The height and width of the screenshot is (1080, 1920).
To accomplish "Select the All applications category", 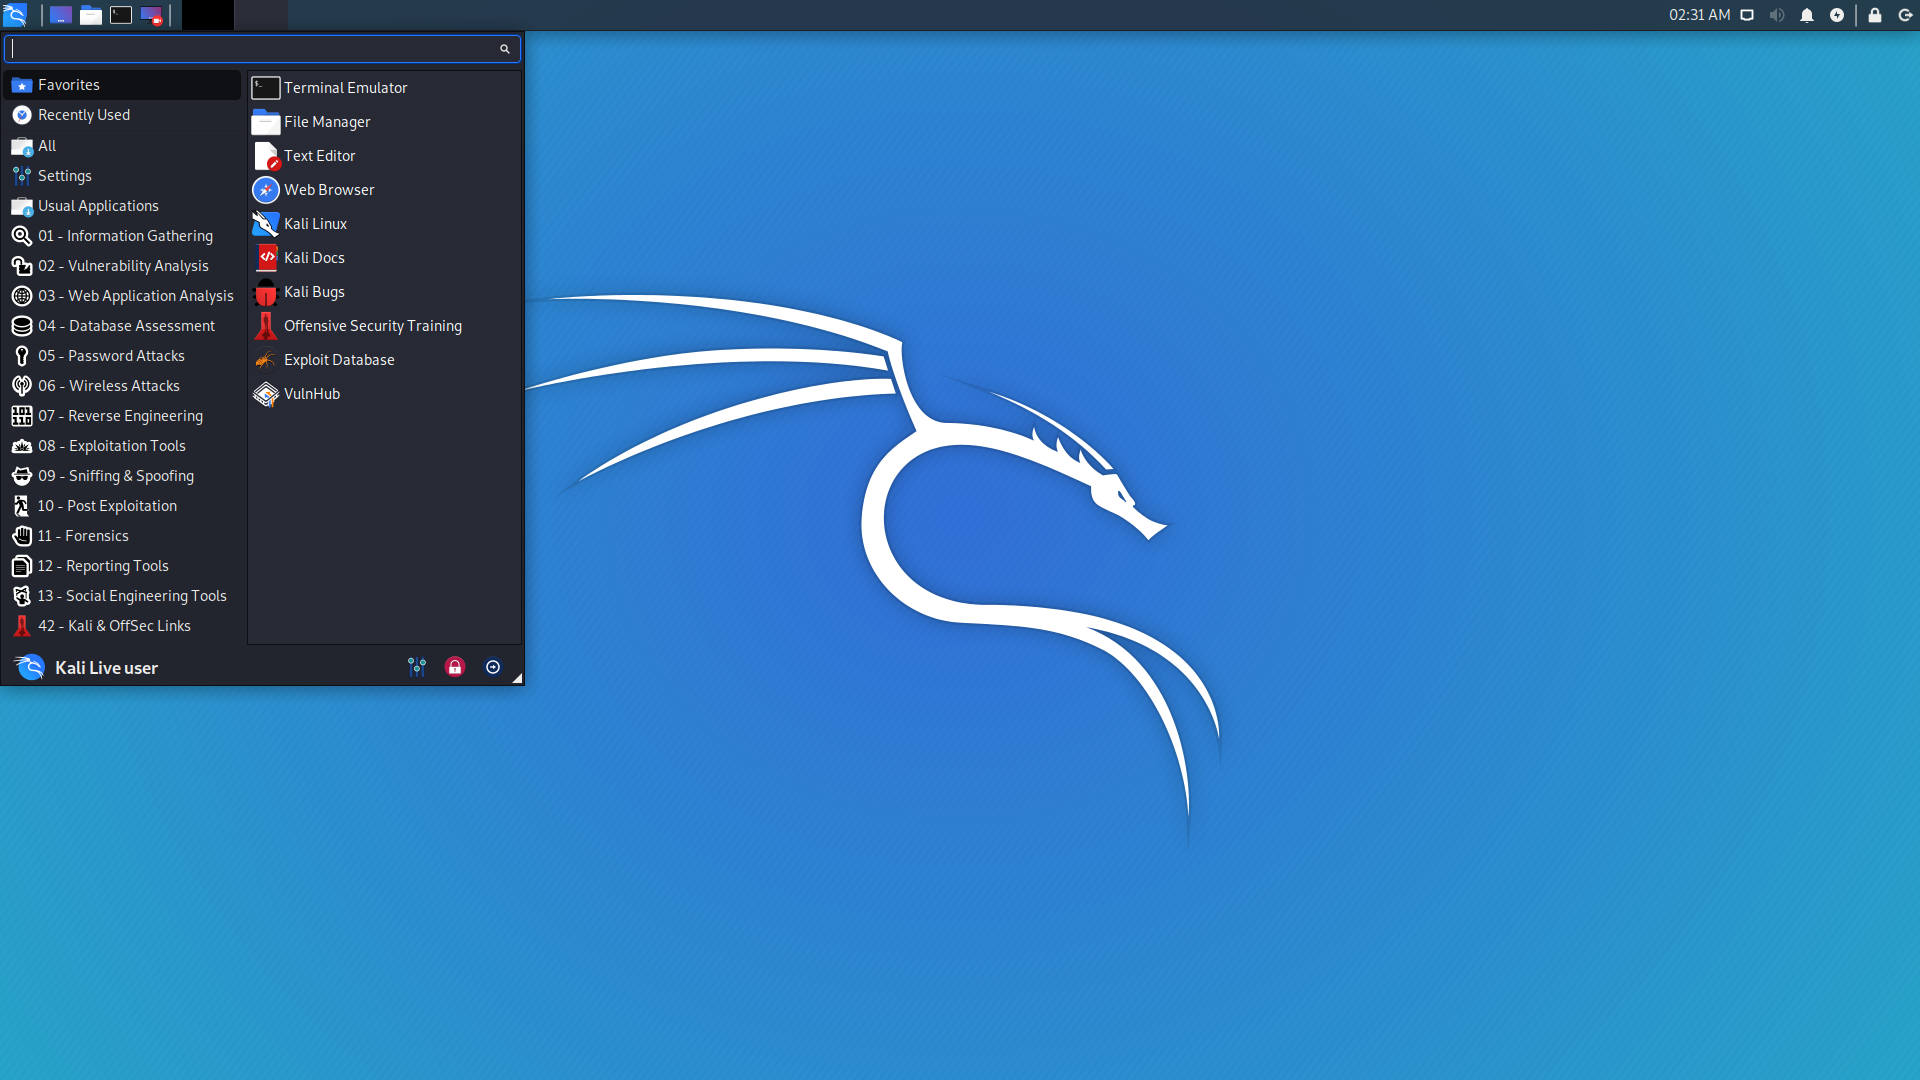I will pyautogui.click(x=123, y=146).
